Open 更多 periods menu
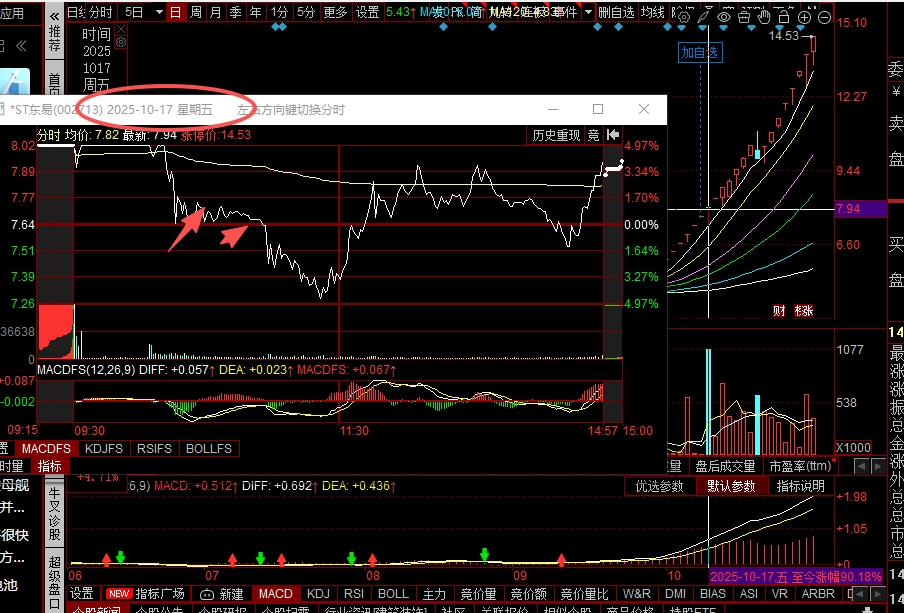Image resolution: width=904 pixels, height=613 pixels. (335, 12)
